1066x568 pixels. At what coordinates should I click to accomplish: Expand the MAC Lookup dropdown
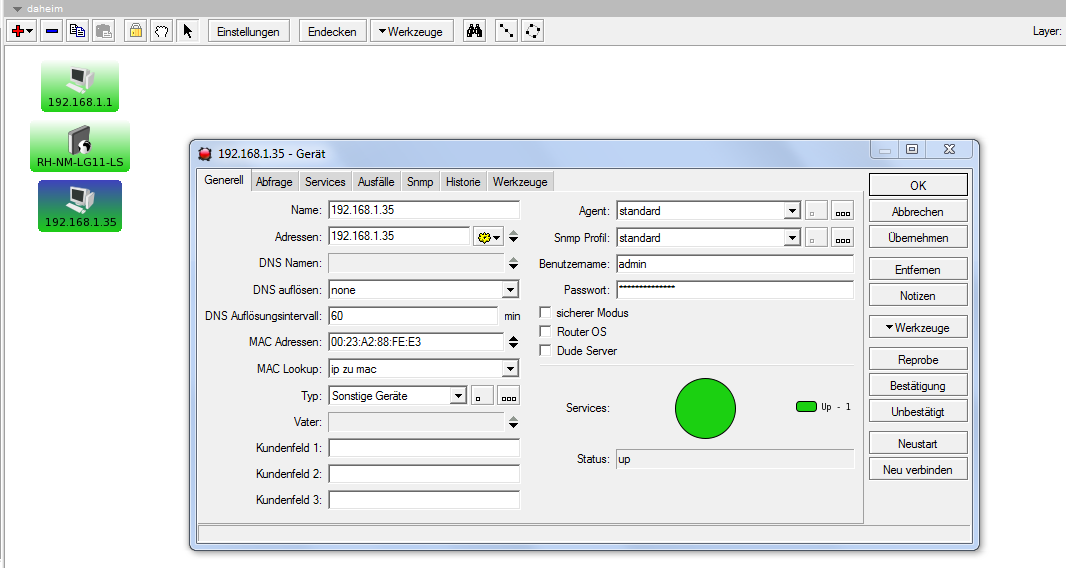(510, 369)
